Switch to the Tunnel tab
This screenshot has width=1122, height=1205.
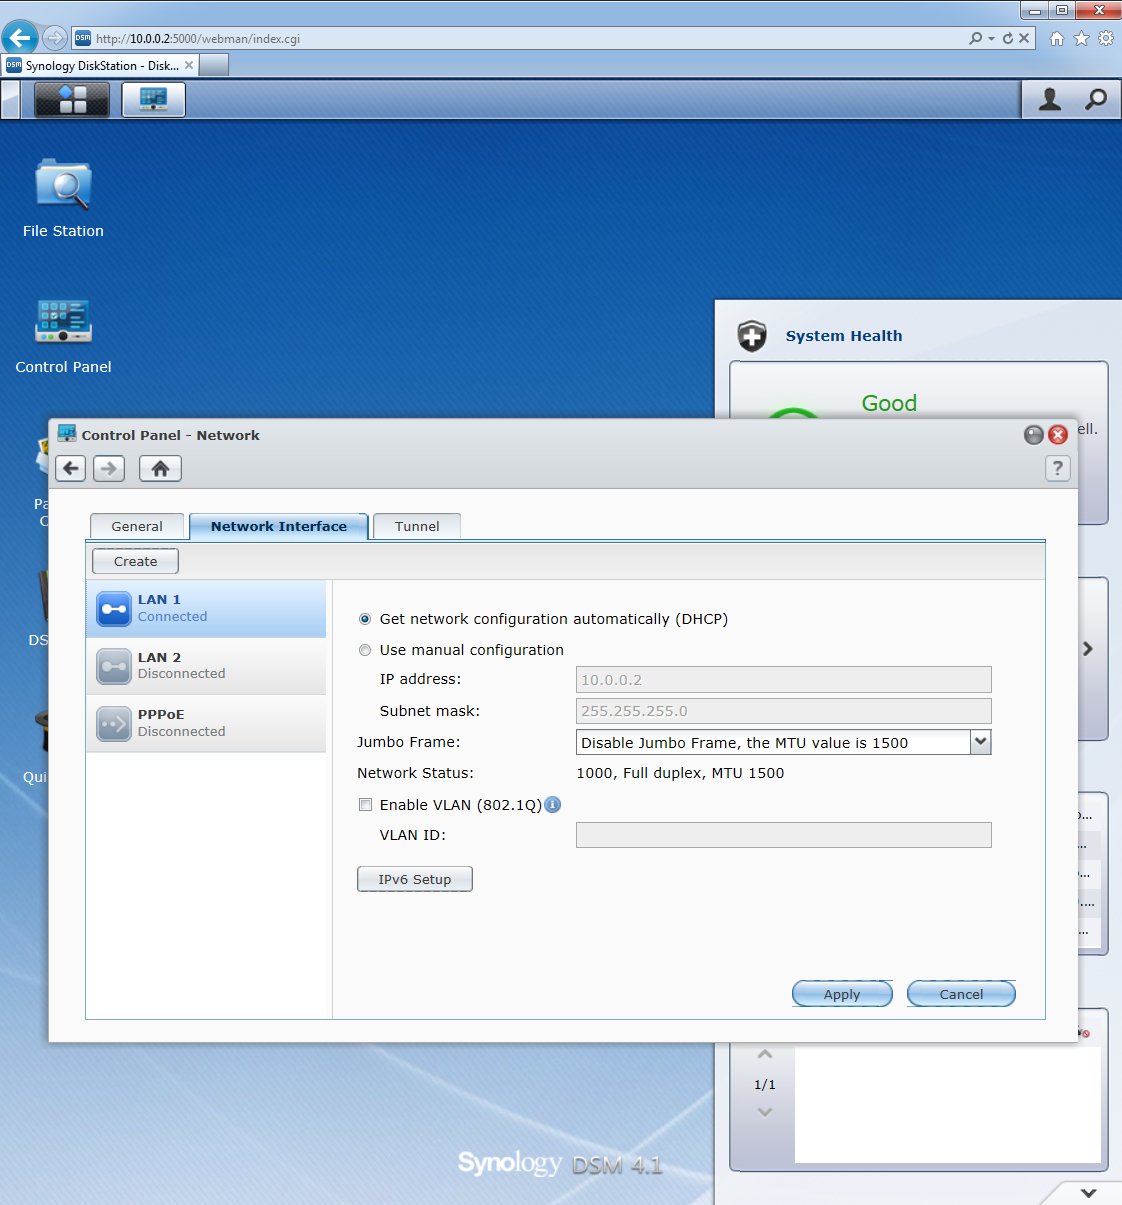click(x=417, y=526)
